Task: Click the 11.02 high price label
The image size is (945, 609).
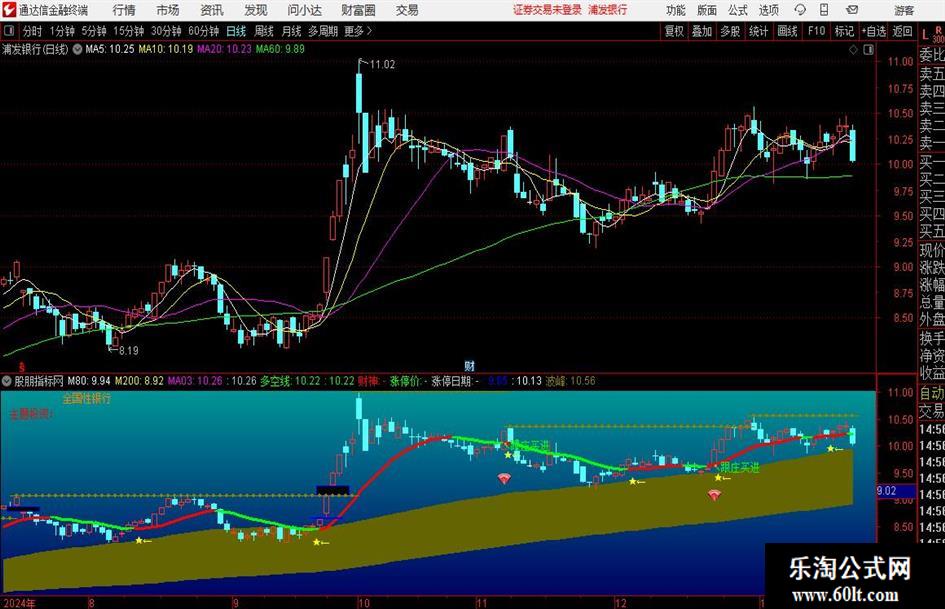Action: [382, 65]
